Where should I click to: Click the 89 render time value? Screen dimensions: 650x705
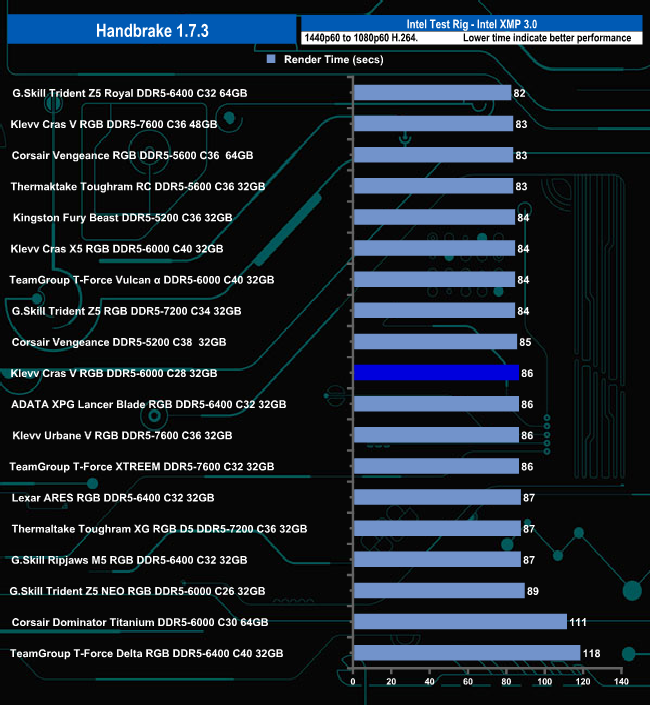click(x=533, y=591)
